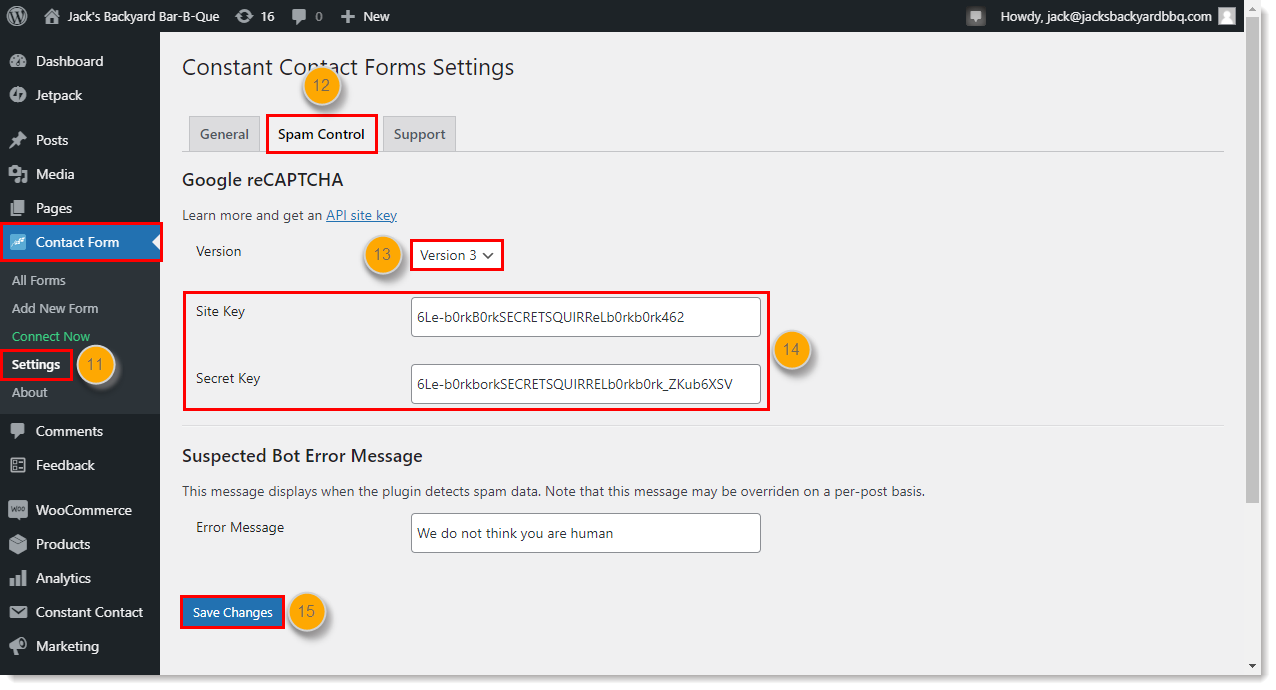The width and height of the screenshot is (1276, 690).
Task: Click the Howdy account link
Action: point(1106,16)
